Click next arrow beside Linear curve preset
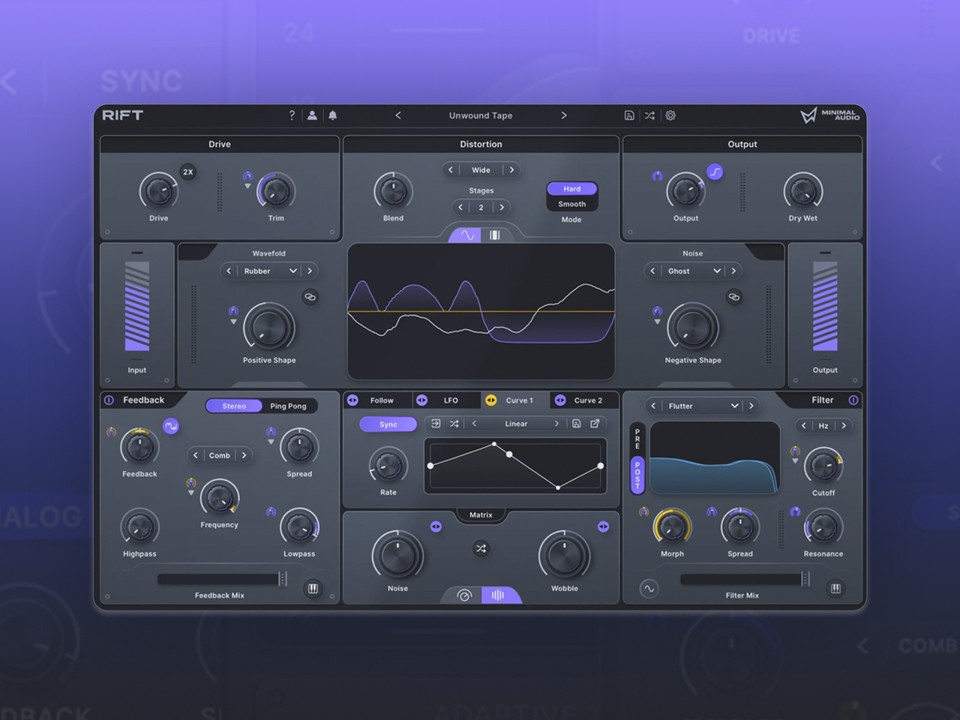960x720 pixels. click(x=557, y=424)
